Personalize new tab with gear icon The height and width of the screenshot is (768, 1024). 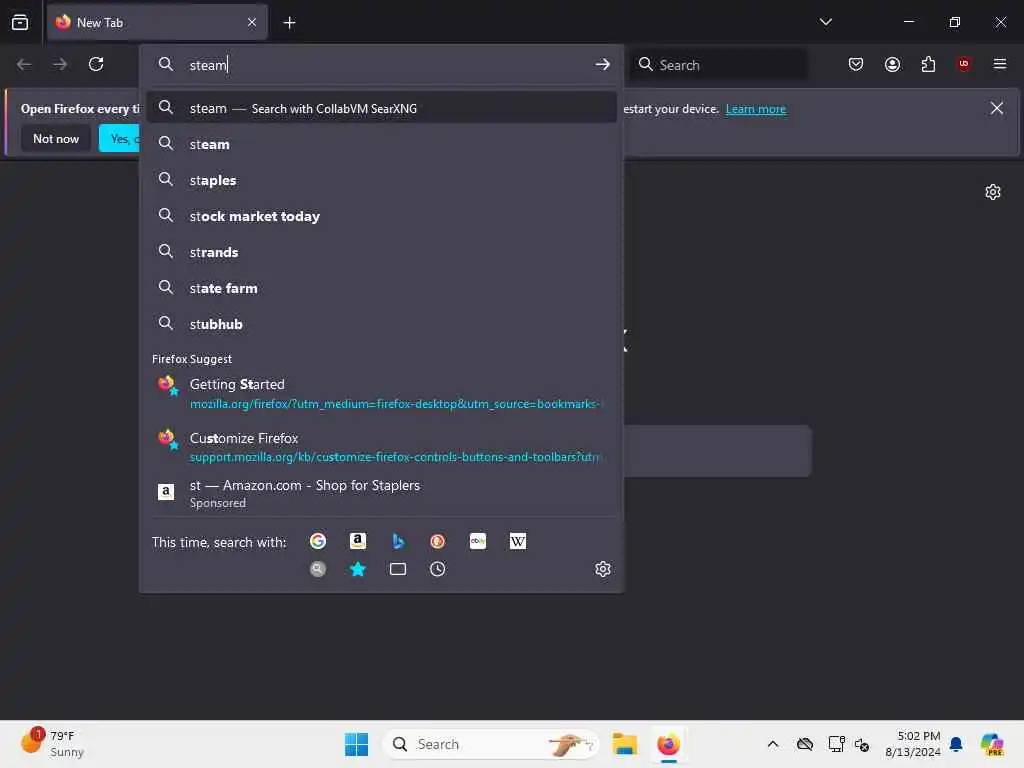993,192
